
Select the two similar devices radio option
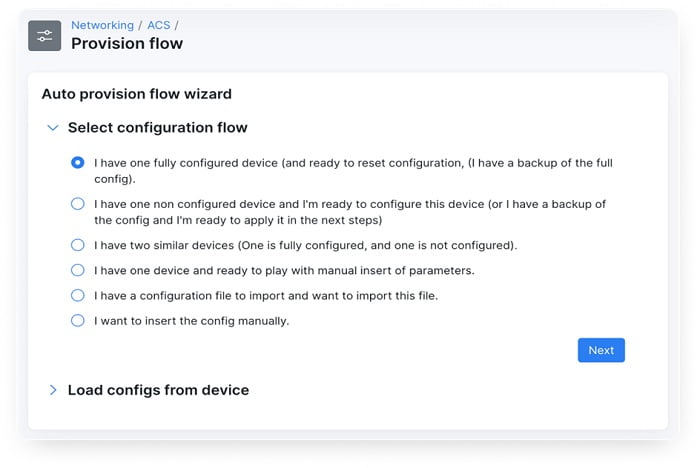(77, 244)
